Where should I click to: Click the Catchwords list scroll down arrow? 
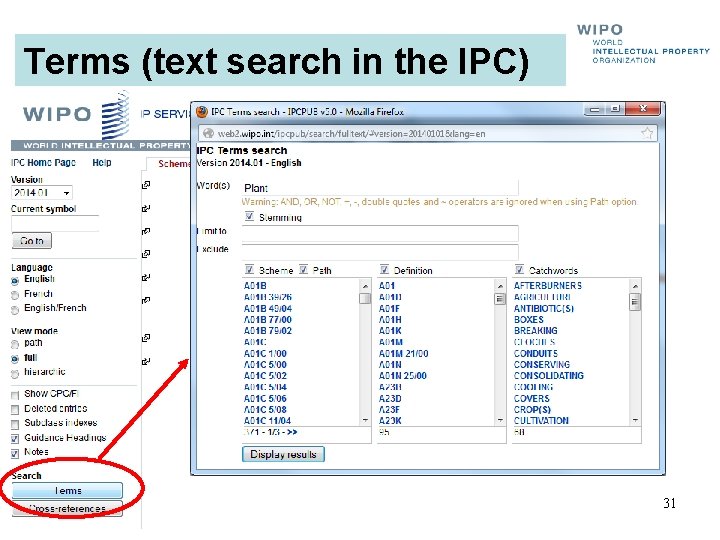coord(635,420)
